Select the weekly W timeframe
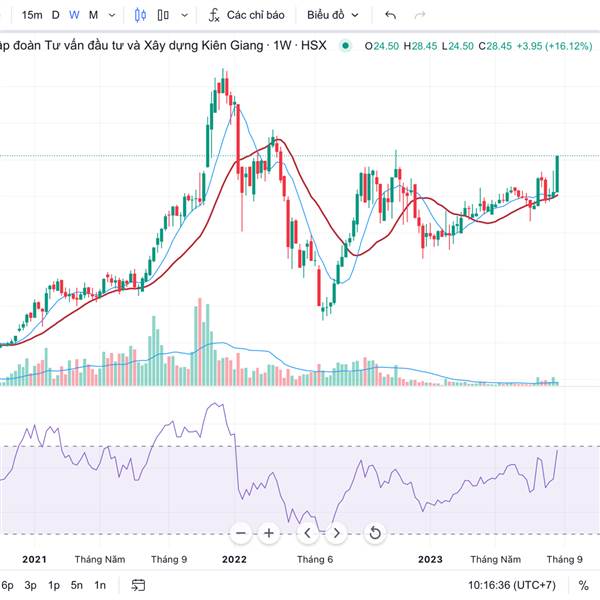 click(74, 15)
